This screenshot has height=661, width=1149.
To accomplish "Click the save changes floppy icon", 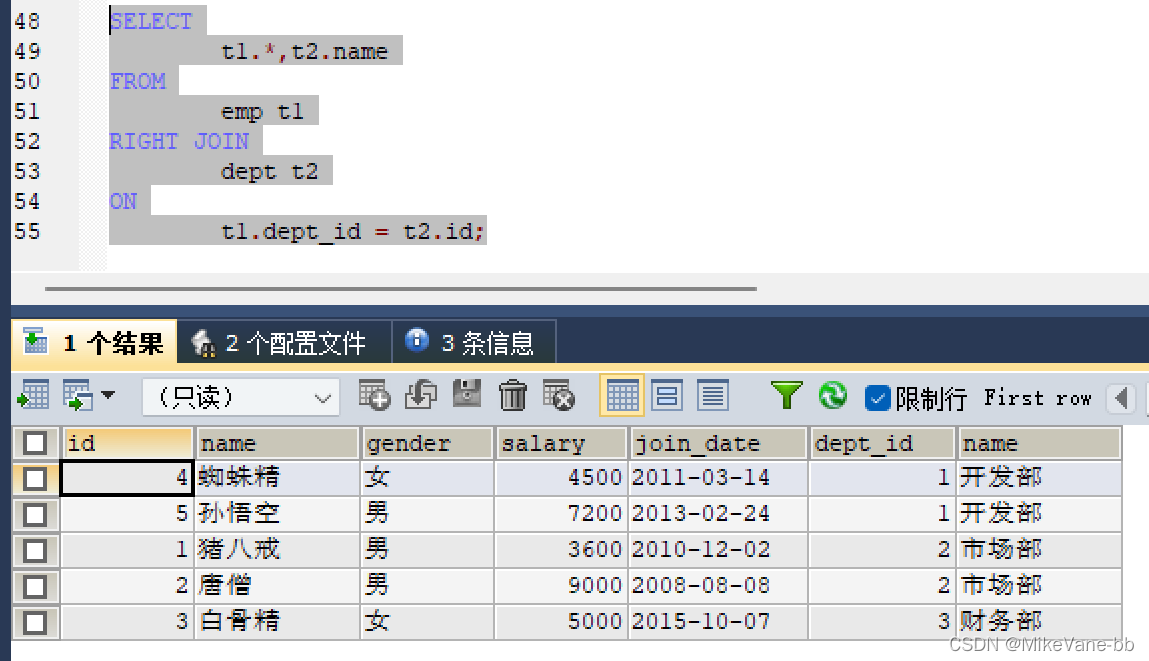I will [467, 394].
